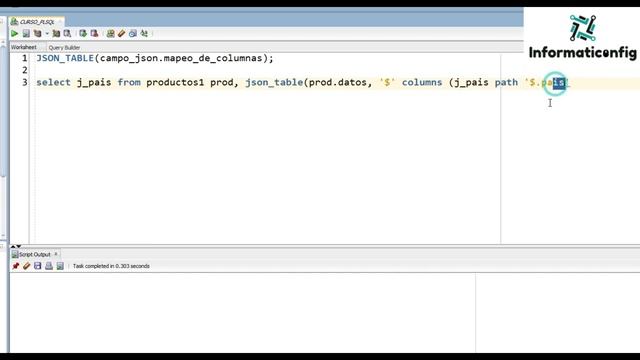Click the Unshared SQL Worksheet icon

(x=110, y=33)
